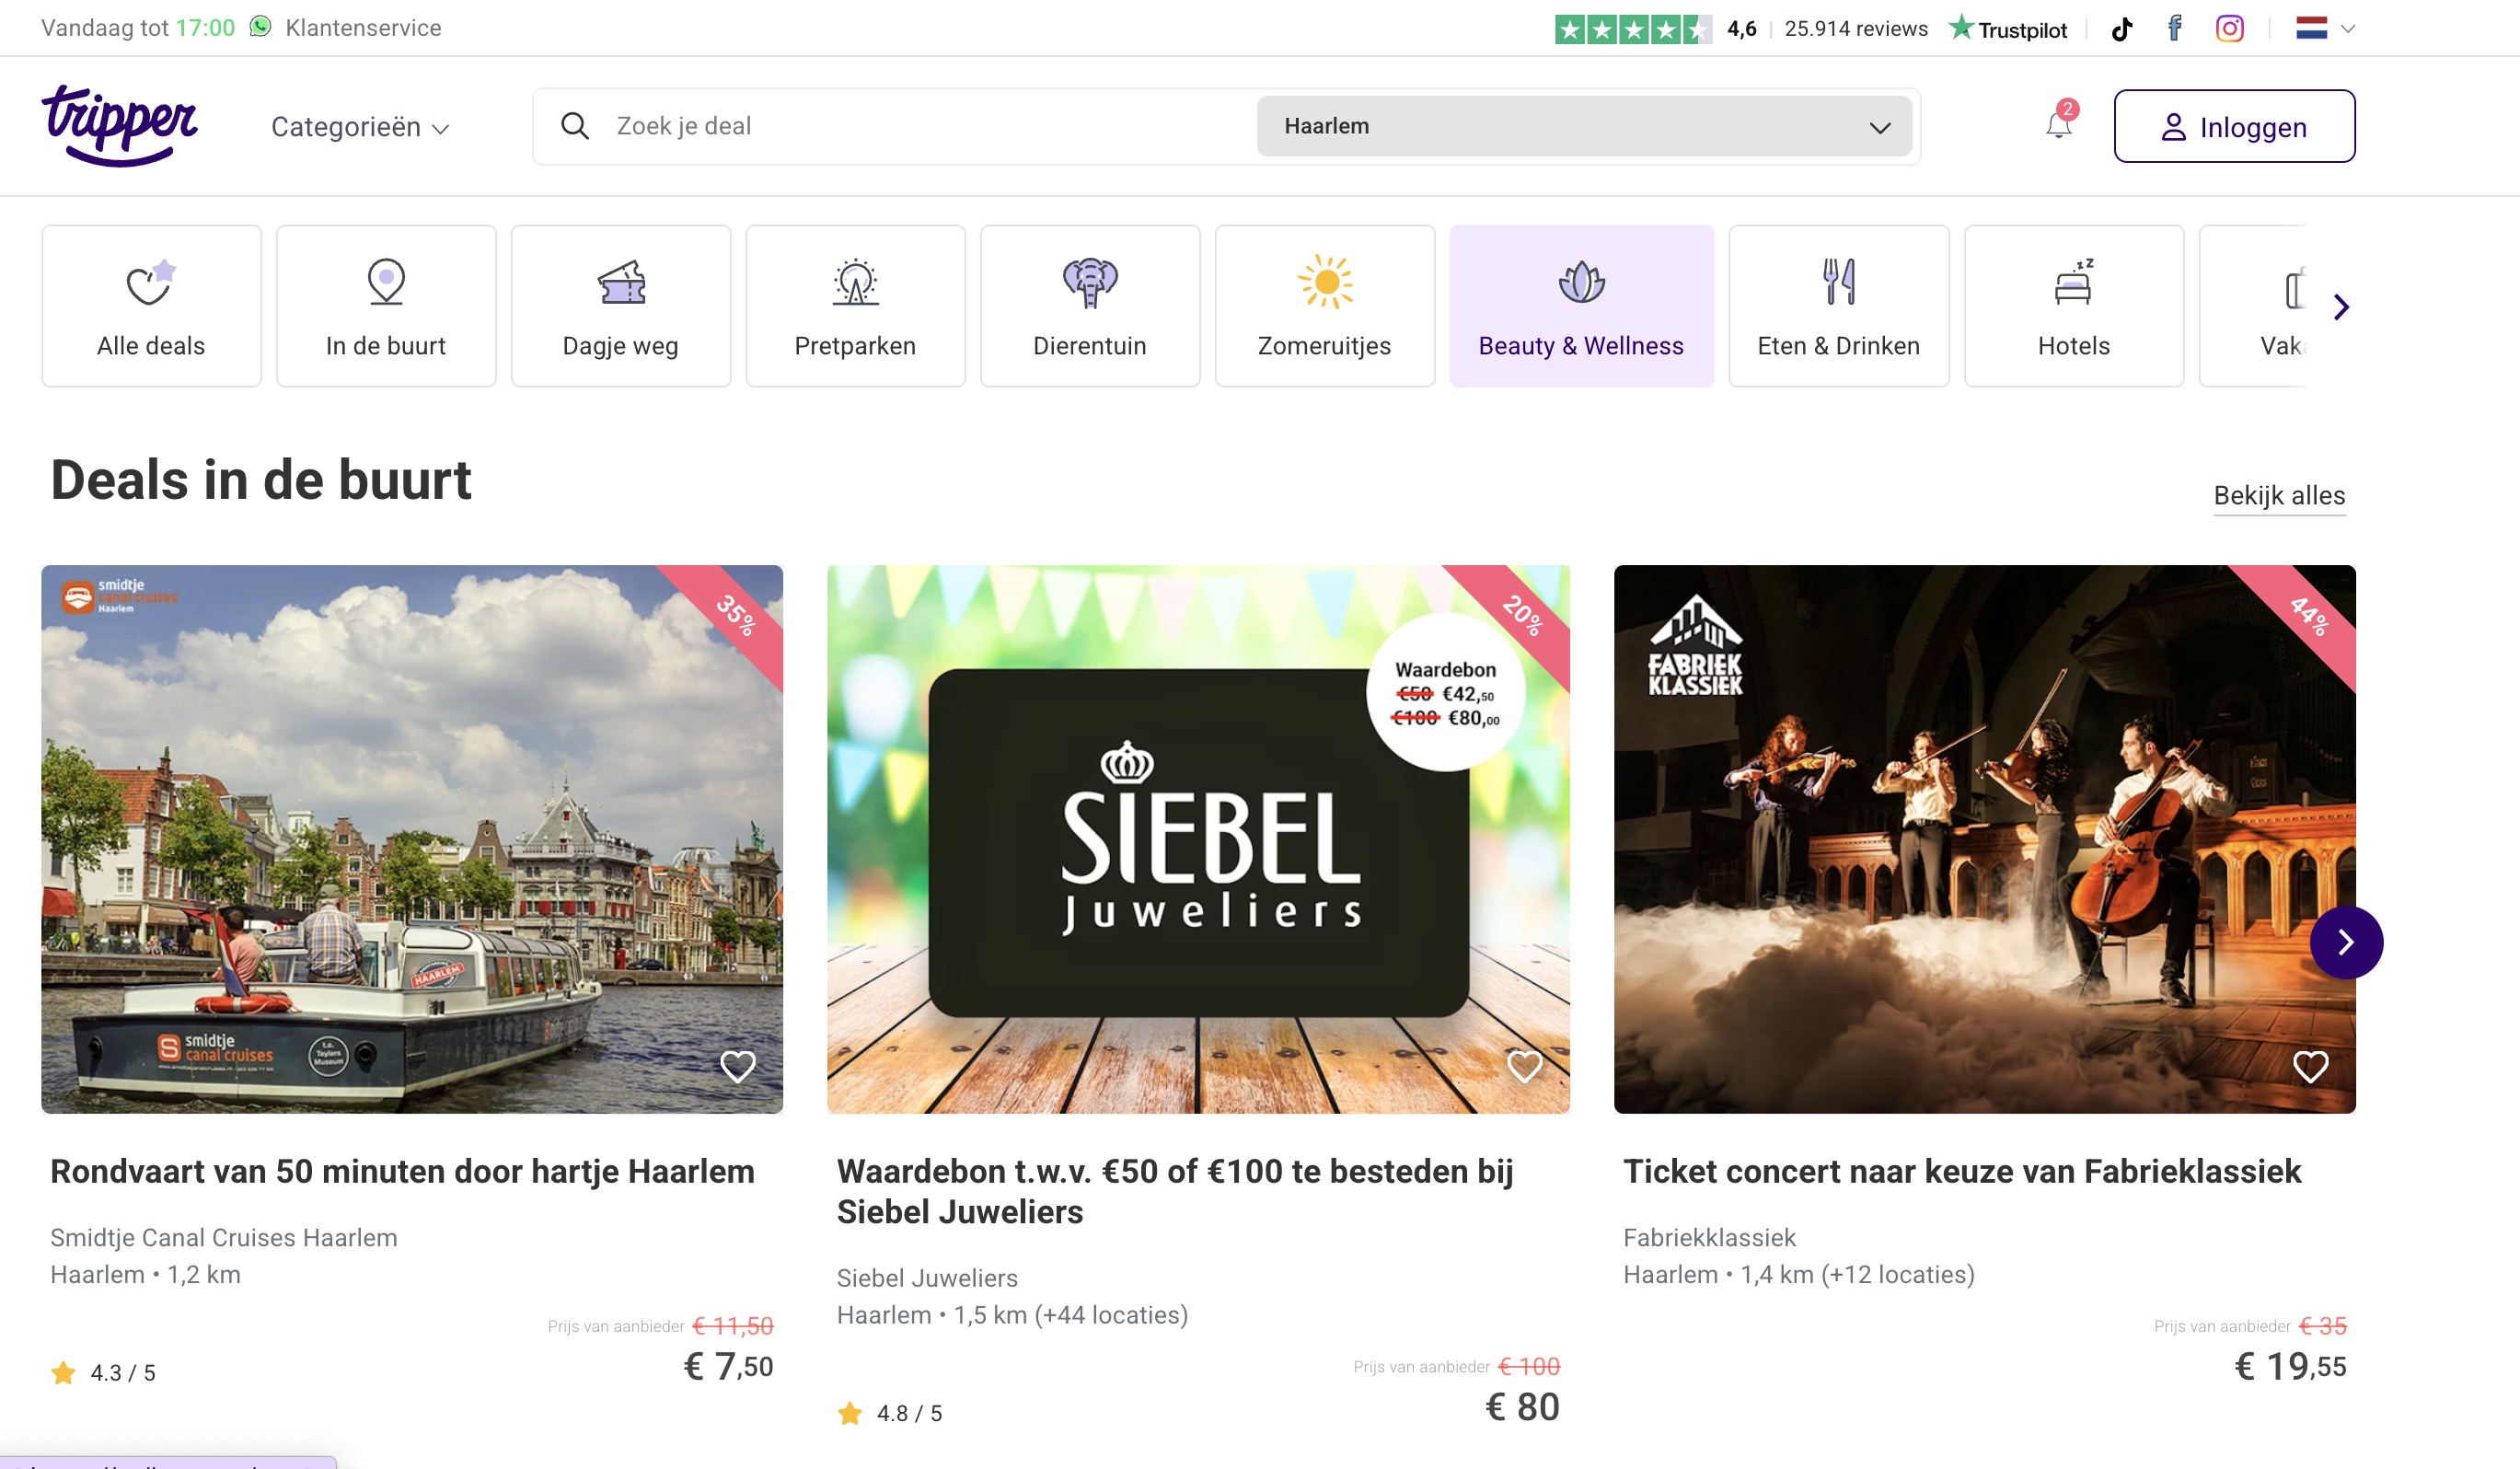
Task: Select the Dierentuin elephant icon
Action: (x=1090, y=282)
